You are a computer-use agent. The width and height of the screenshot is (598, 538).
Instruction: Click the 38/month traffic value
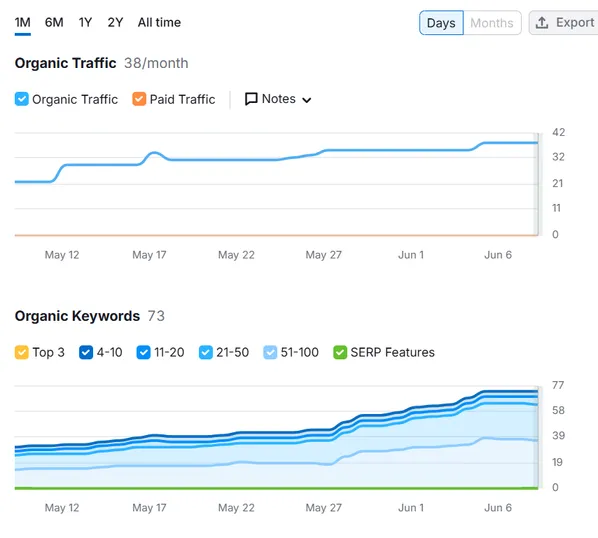156,63
